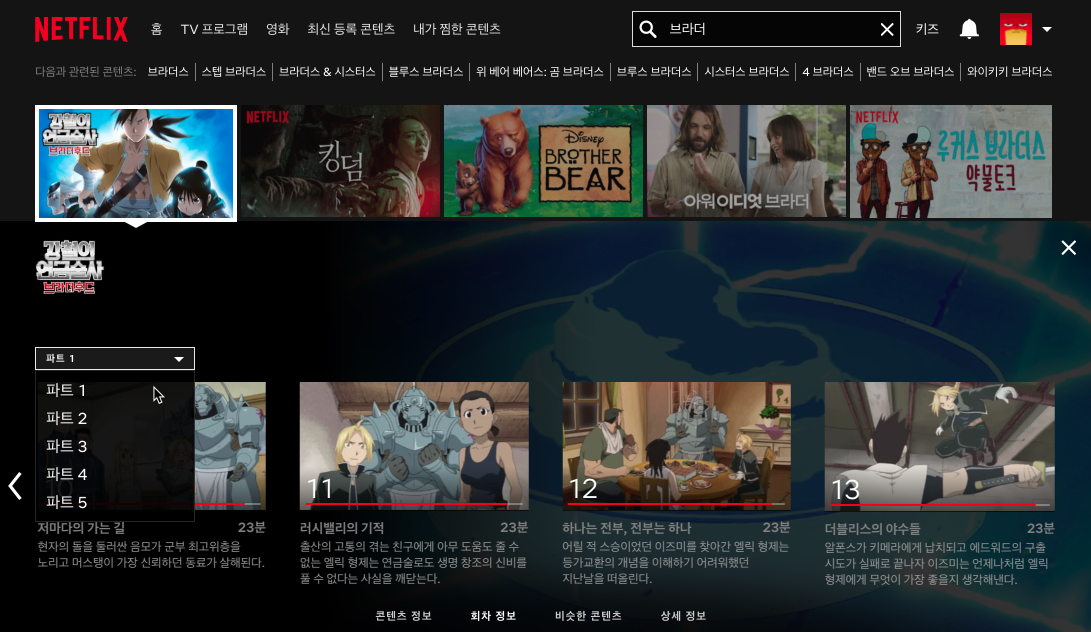Select related search 브라더스
1091x632 pixels.
pyautogui.click(x=168, y=72)
